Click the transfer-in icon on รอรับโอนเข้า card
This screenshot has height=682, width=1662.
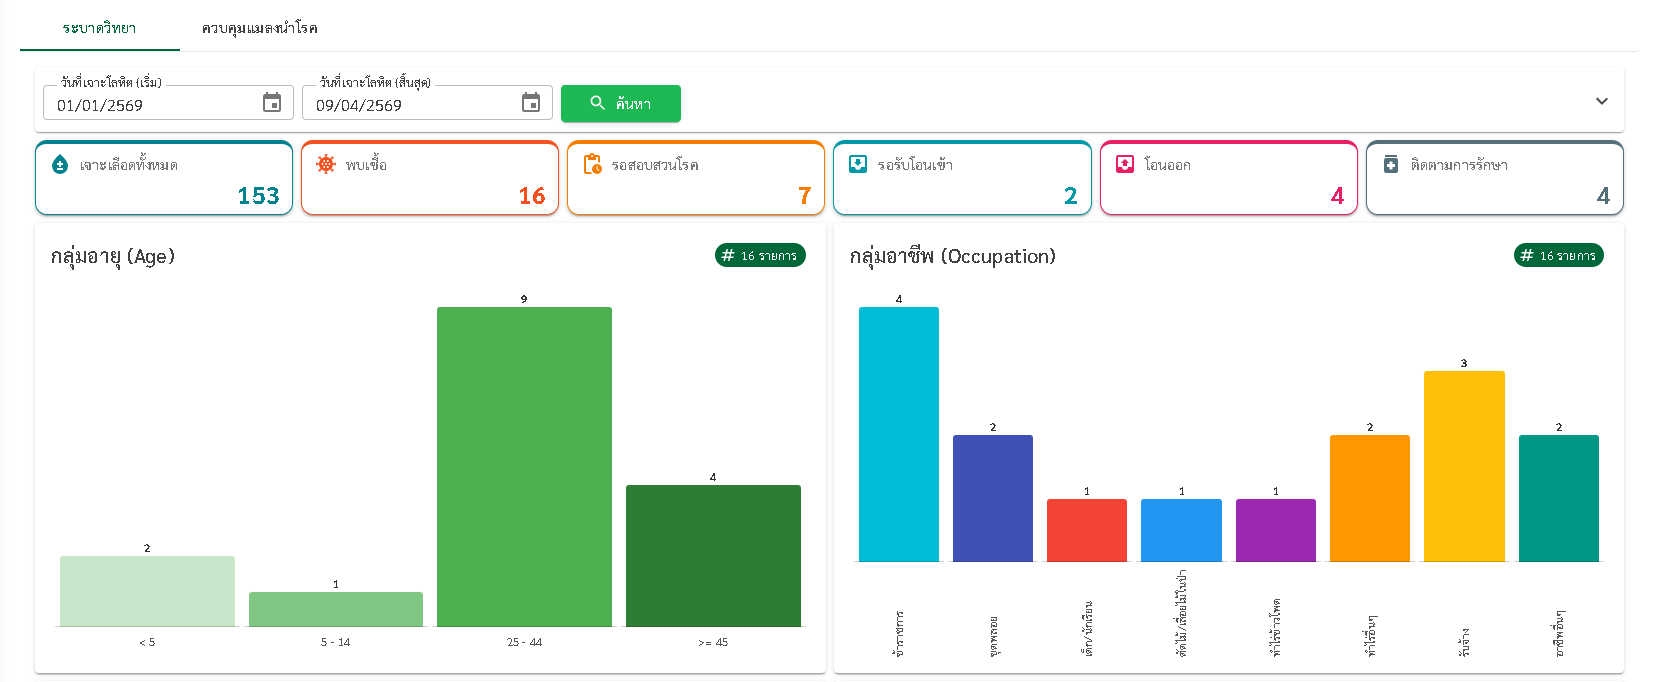pos(858,165)
